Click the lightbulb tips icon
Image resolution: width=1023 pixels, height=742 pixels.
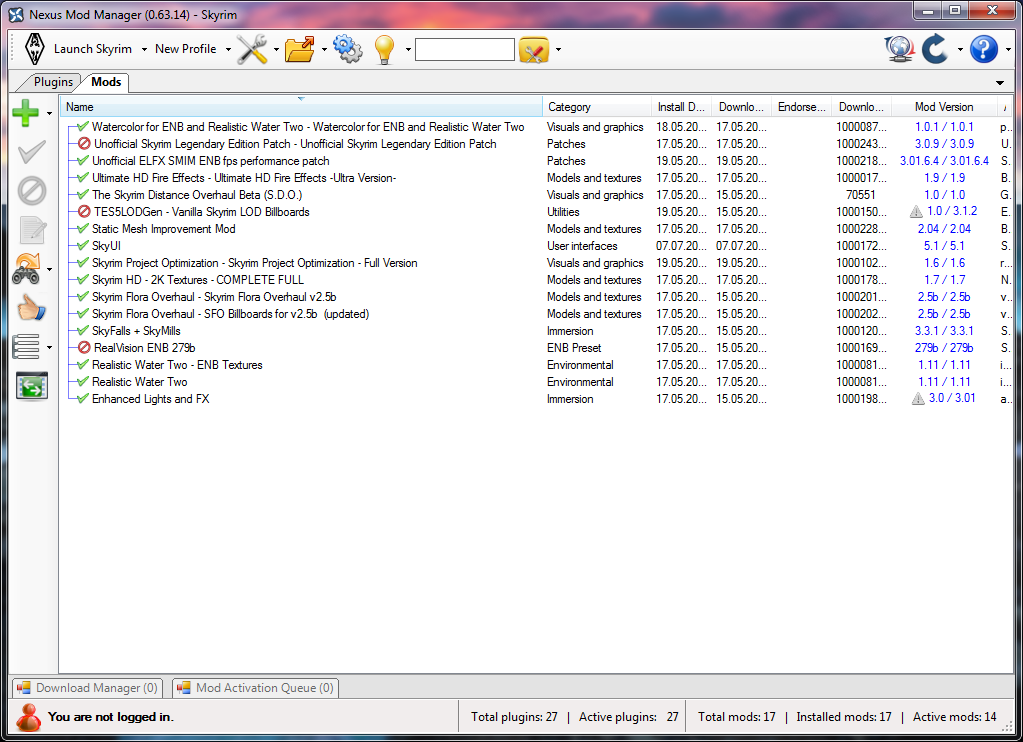click(x=384, y=49)
